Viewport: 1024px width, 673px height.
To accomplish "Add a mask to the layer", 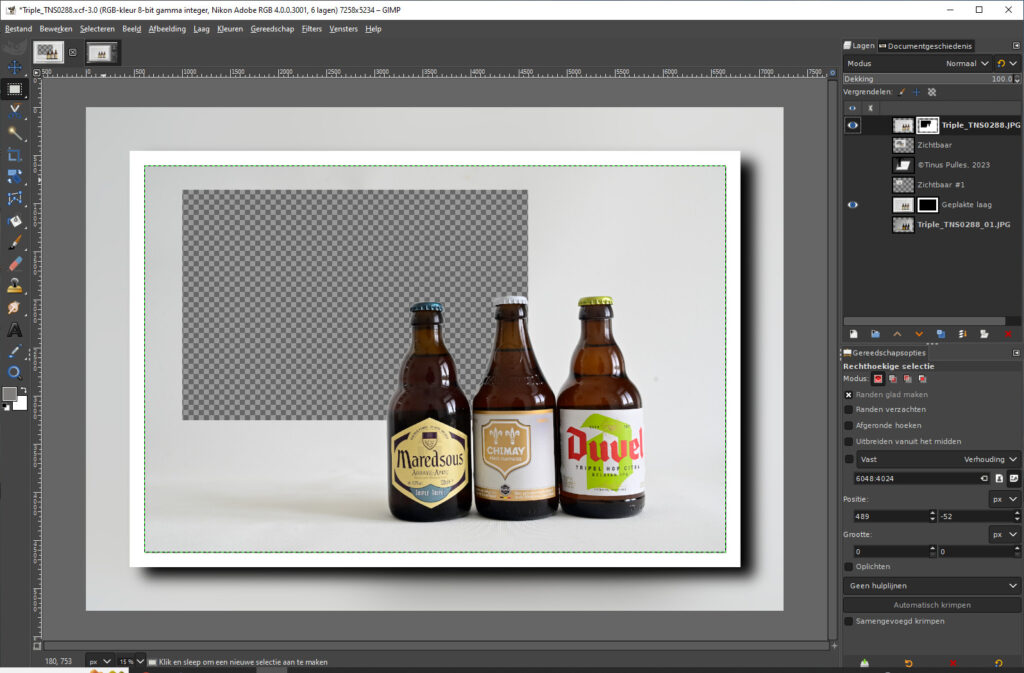I will (x=984, y=334).
